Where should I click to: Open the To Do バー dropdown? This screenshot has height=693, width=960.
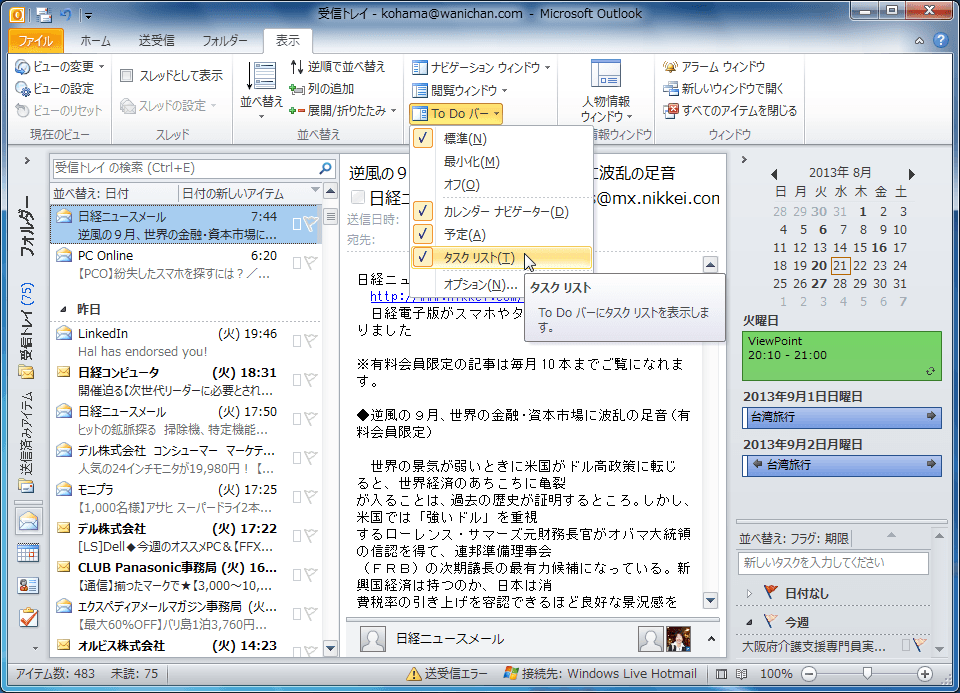[x=456, y=113]
